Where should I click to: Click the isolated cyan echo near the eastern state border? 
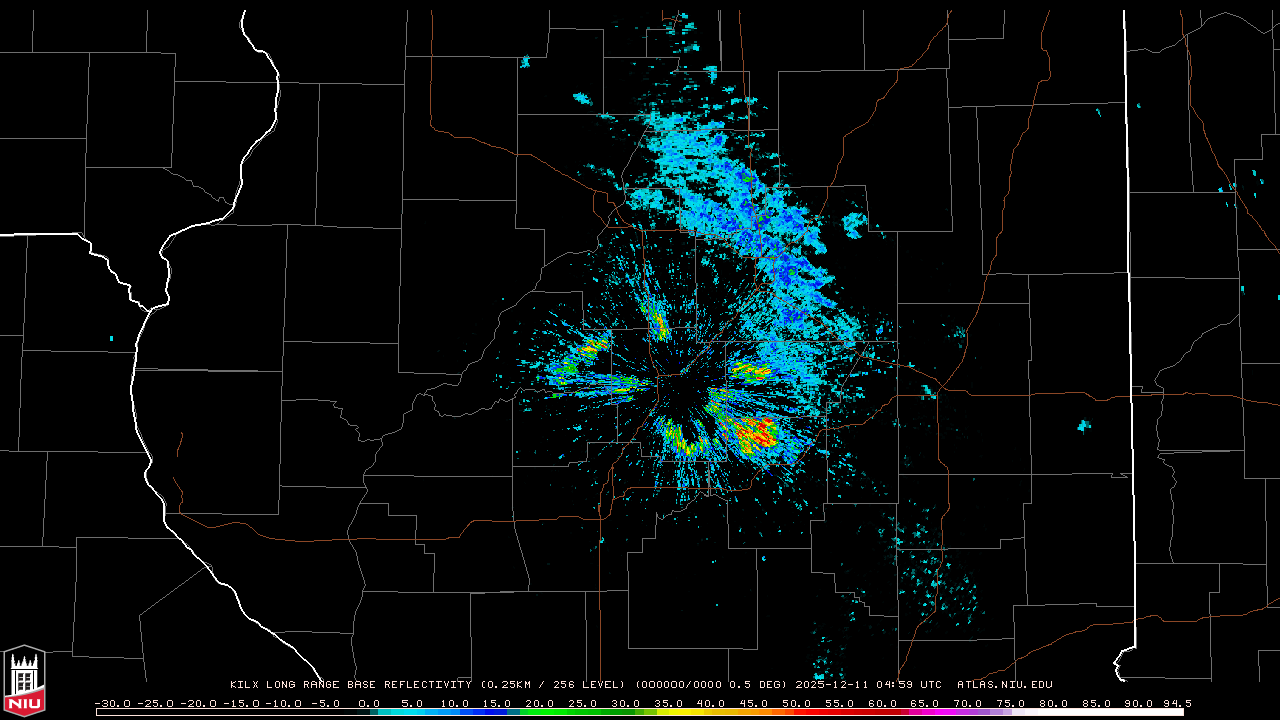(x=1083, y=426)
